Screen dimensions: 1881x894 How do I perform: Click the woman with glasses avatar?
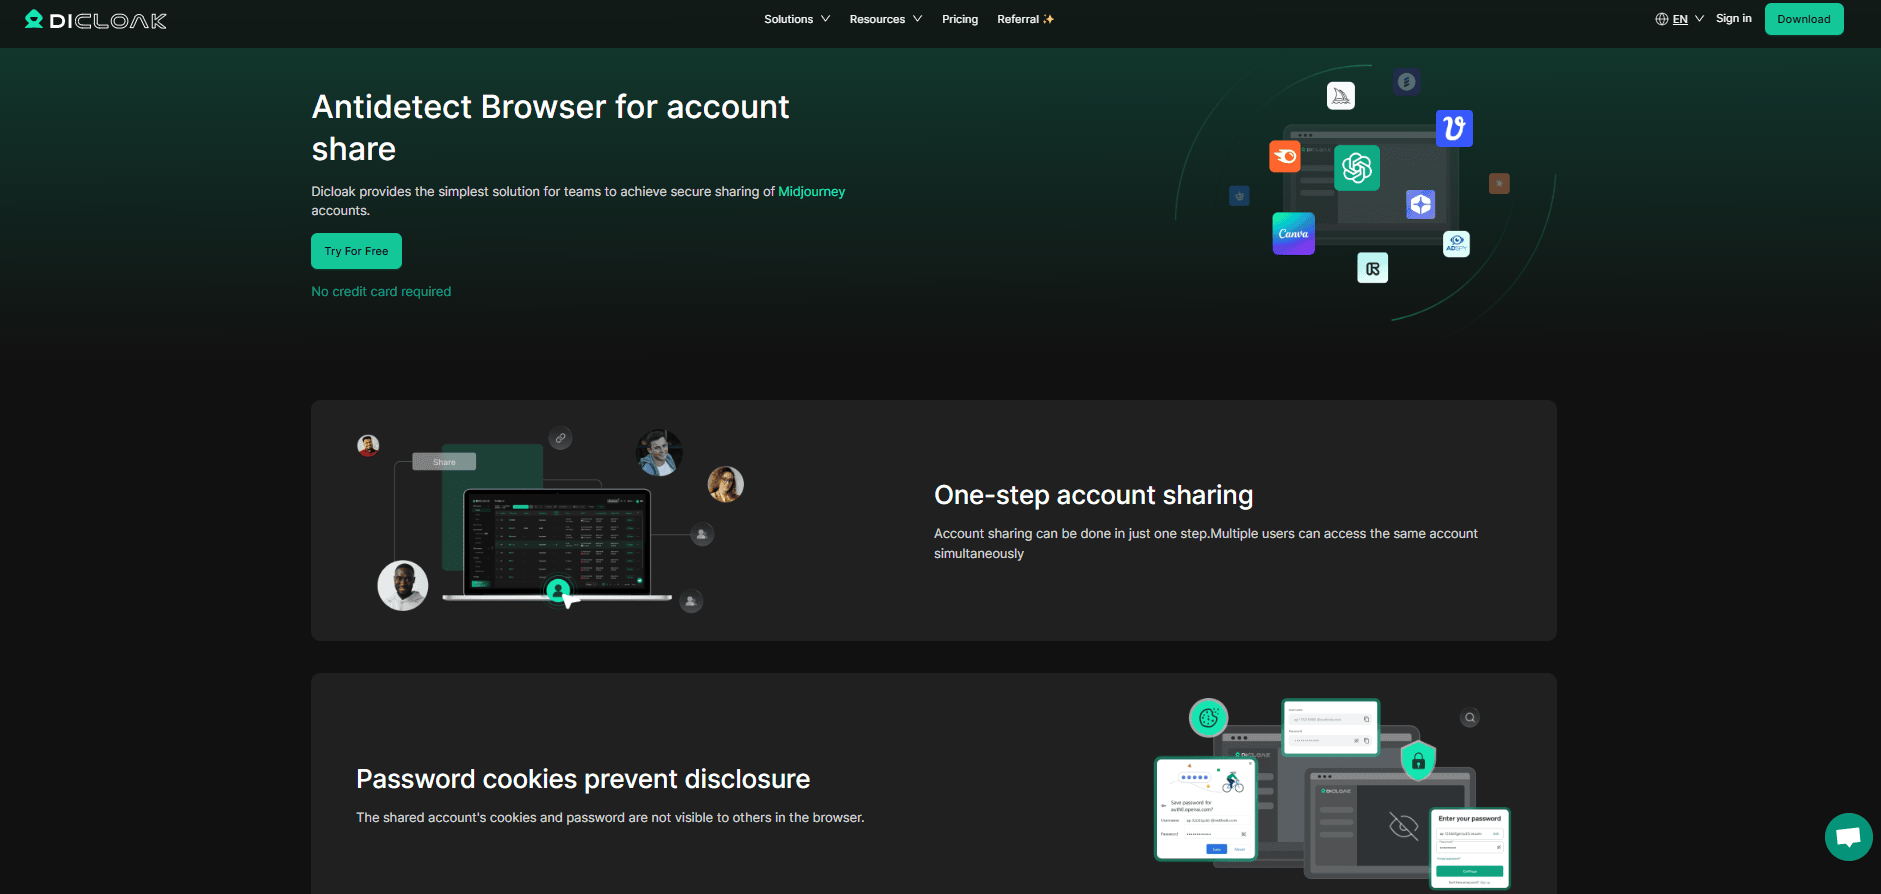(726, 484)
